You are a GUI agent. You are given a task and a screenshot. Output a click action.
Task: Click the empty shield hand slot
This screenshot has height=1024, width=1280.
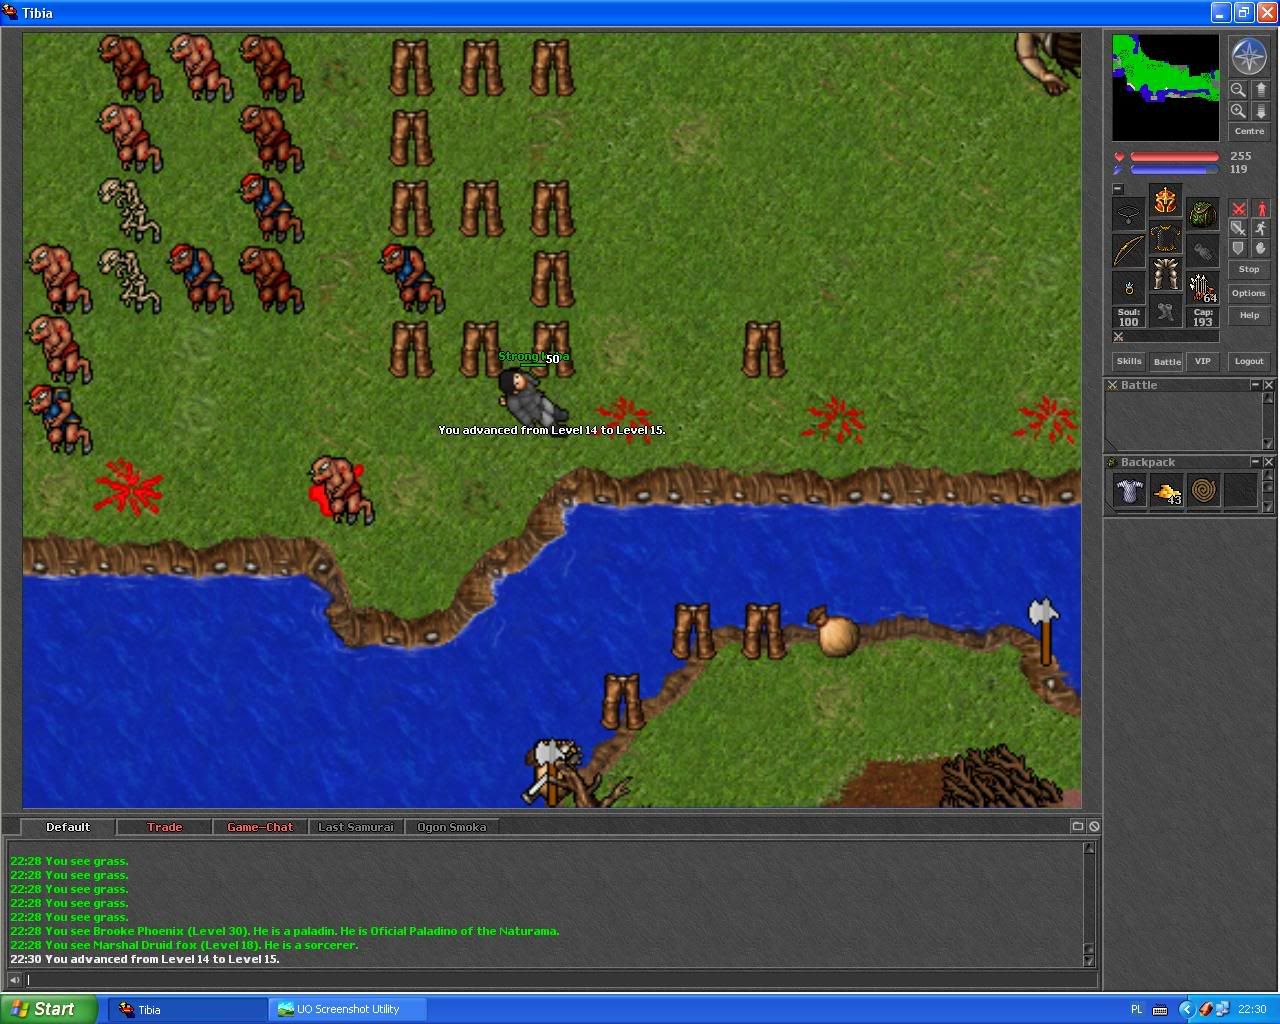point(1202,251)
